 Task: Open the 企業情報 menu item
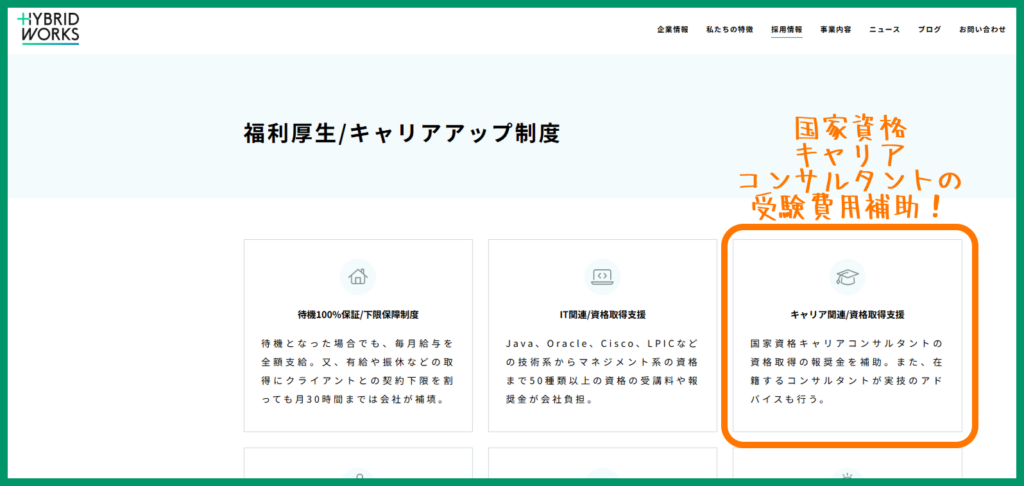(672, 30)
